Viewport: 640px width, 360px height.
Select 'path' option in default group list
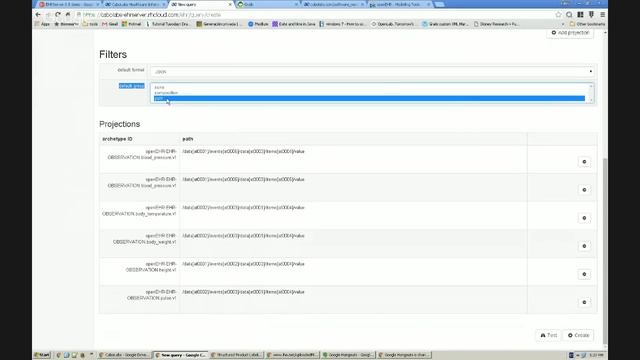click(369, 98)
